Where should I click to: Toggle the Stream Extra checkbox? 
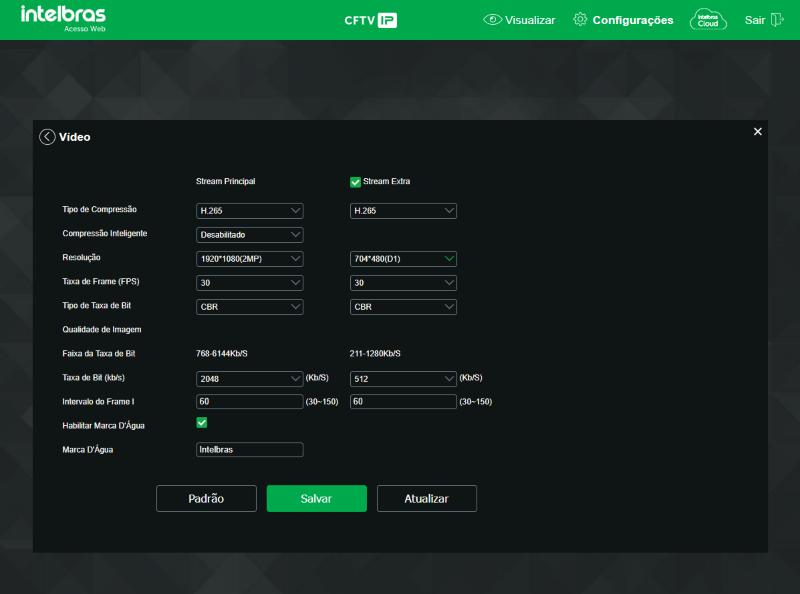(355, 182)
